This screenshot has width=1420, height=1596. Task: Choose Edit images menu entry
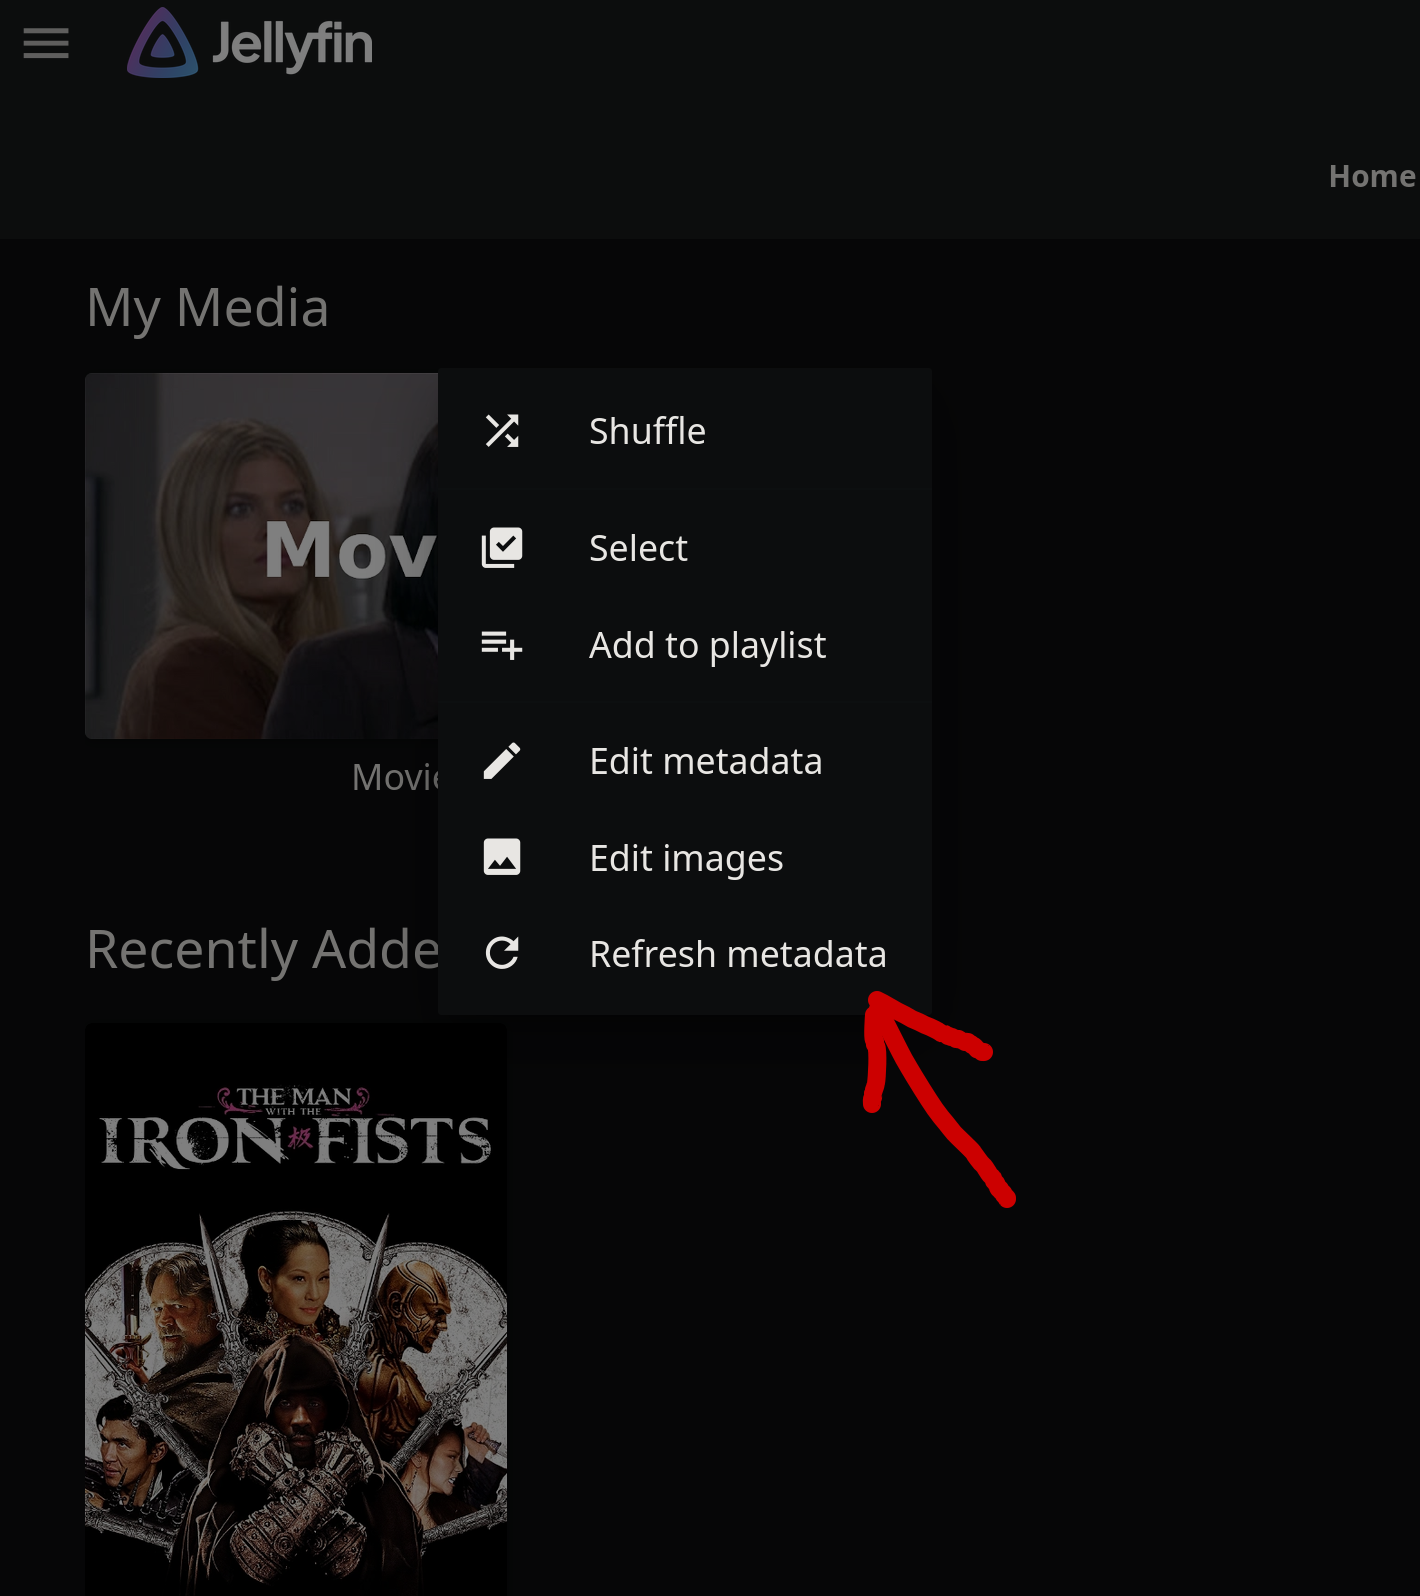(x=685, y=857)
